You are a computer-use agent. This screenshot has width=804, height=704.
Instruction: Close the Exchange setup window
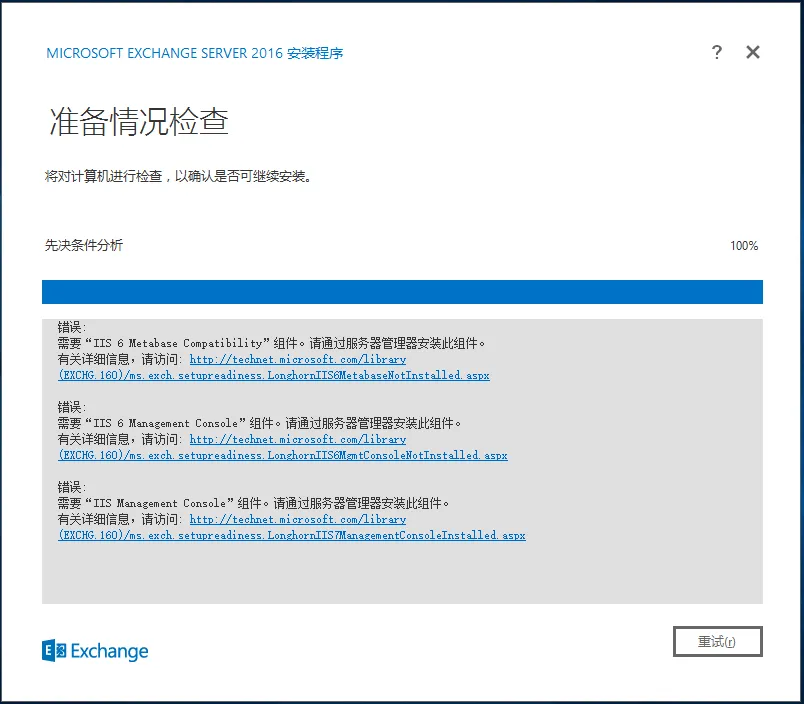[753, 52]
